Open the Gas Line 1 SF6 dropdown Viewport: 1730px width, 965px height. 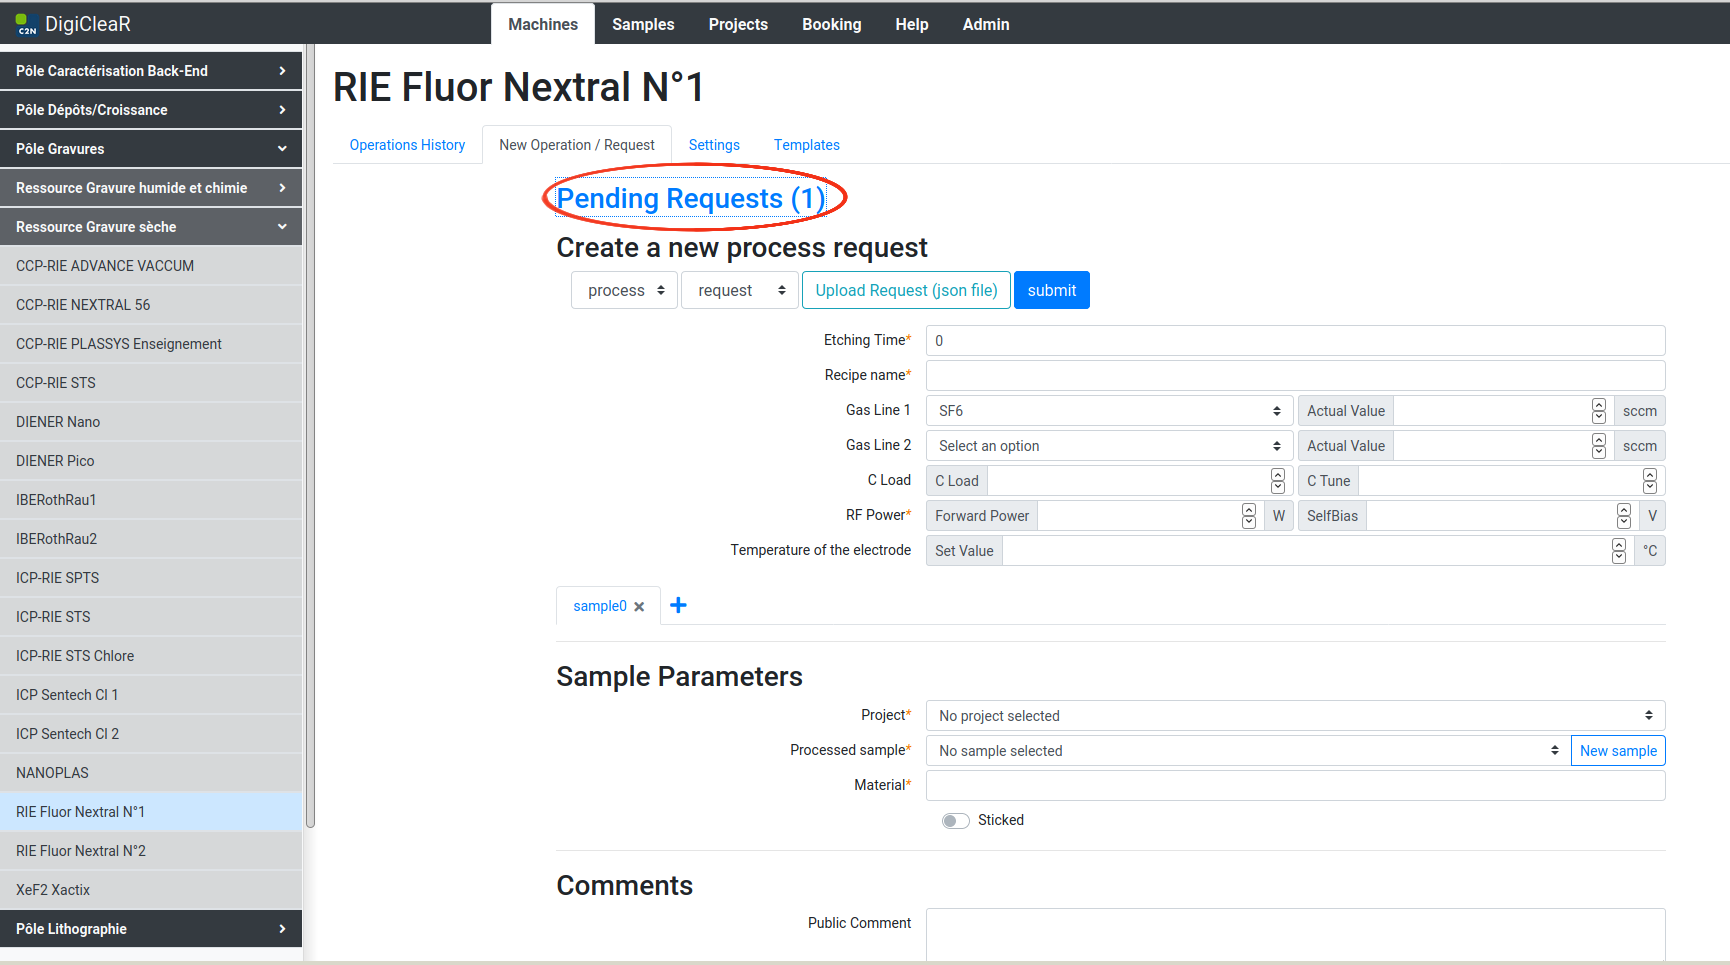[1109, 411]
